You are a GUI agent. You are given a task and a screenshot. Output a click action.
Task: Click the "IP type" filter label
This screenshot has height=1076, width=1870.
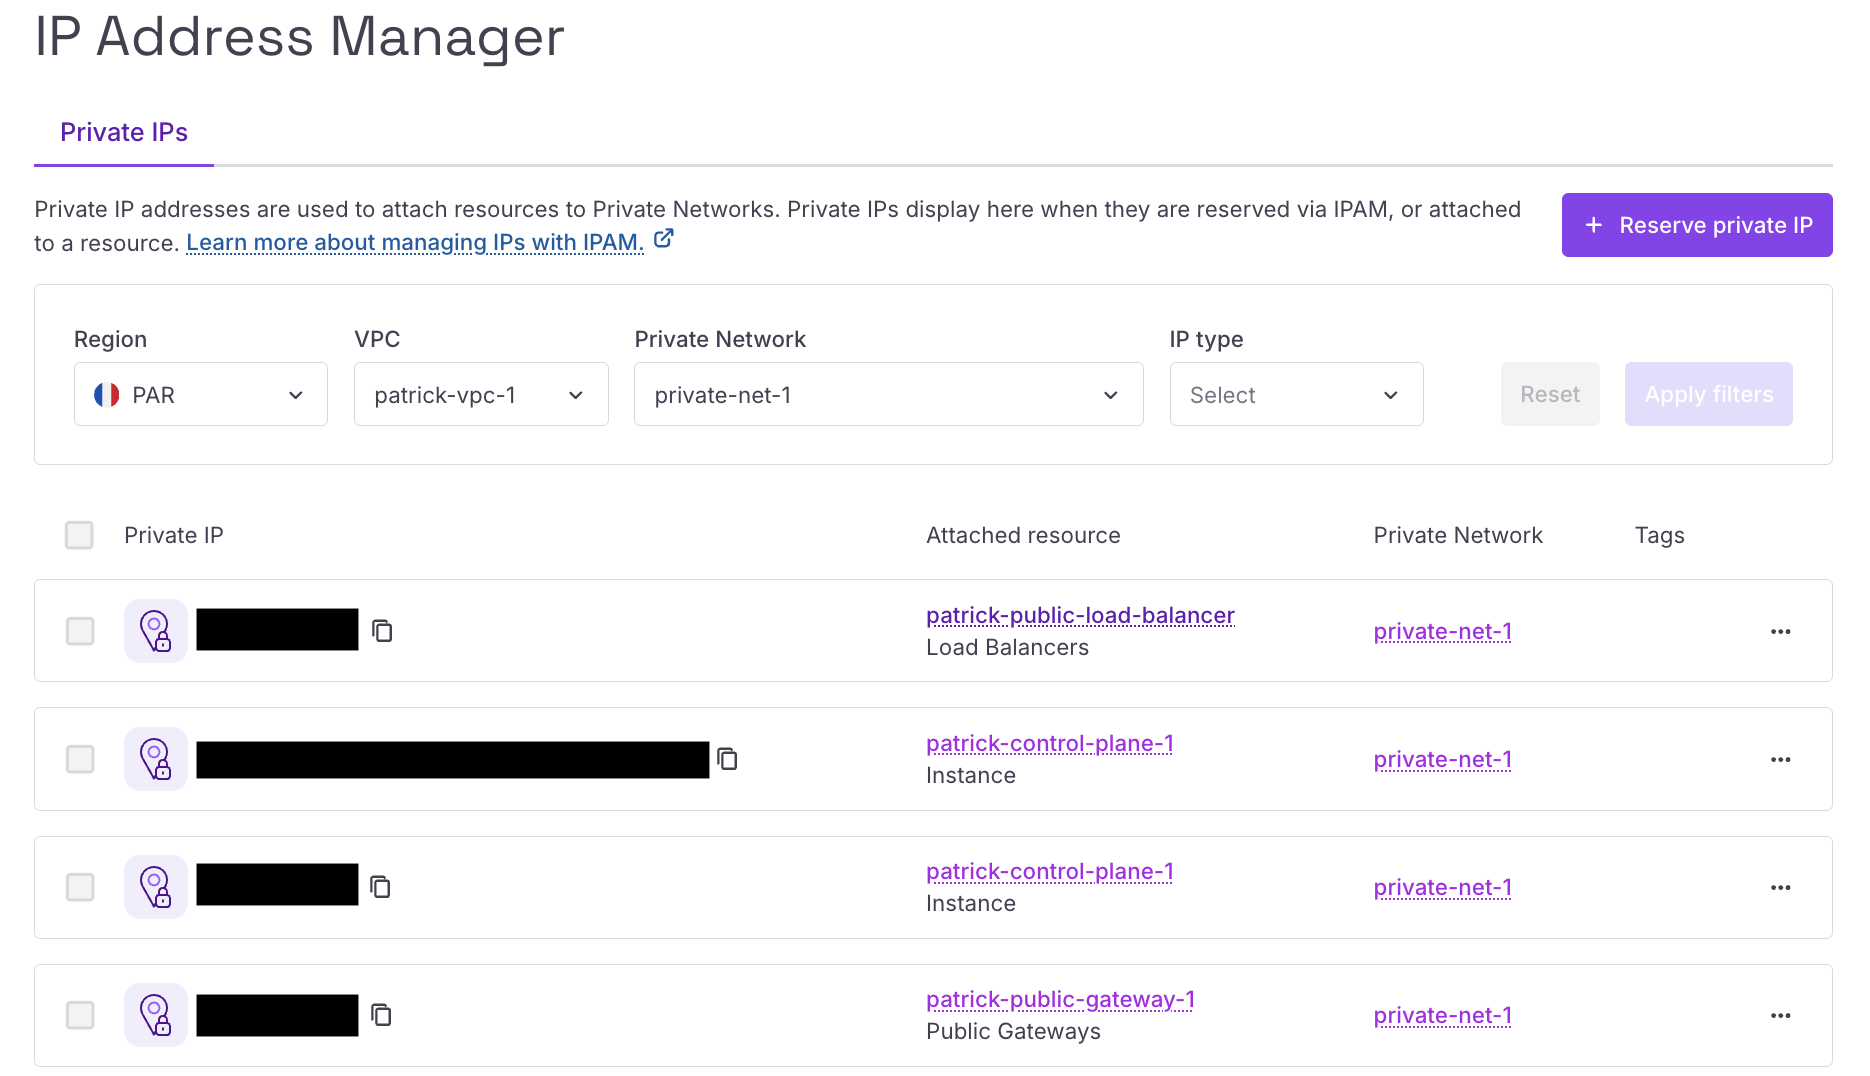coord(1206,339)
